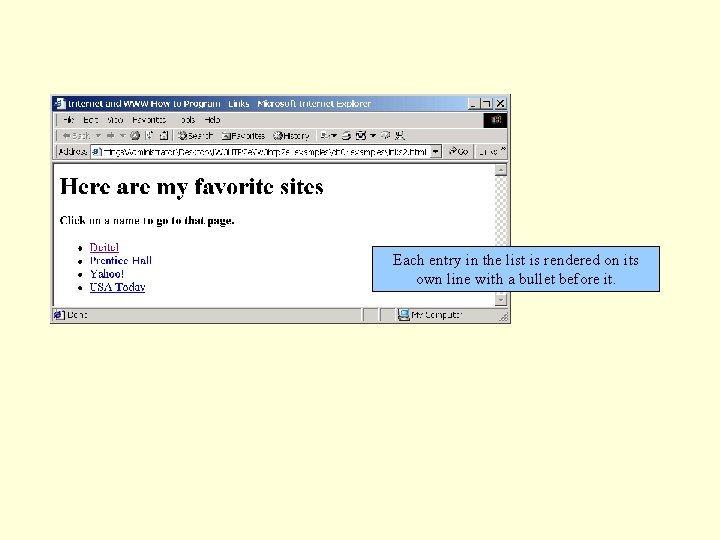Image resolution: width=720 pixels, height=540 pixels.
Task: Open the Search toolbar button
Action: pyautogui.click(x=196, y=135)
